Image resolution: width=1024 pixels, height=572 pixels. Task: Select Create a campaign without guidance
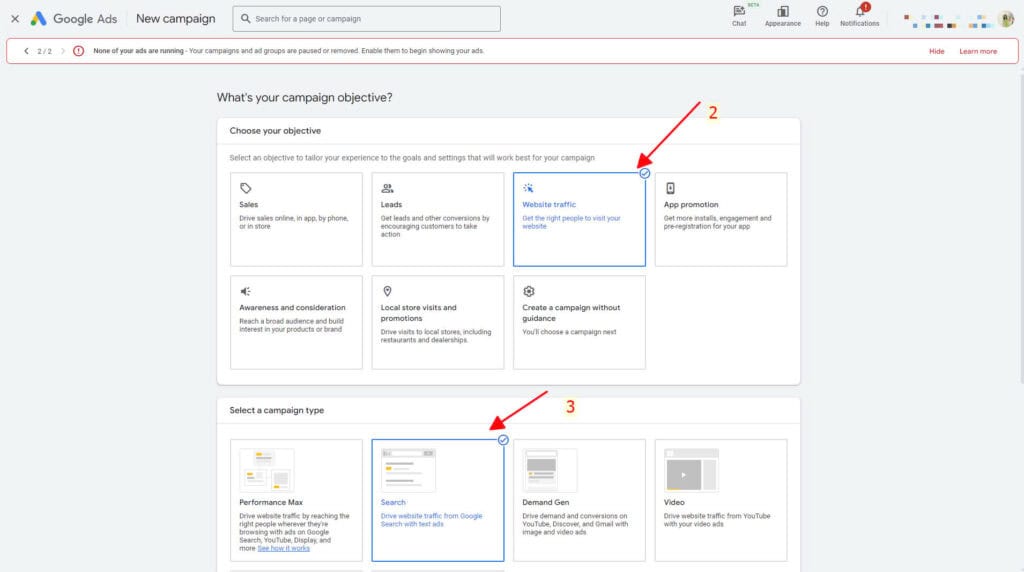(x=579, y=322)
